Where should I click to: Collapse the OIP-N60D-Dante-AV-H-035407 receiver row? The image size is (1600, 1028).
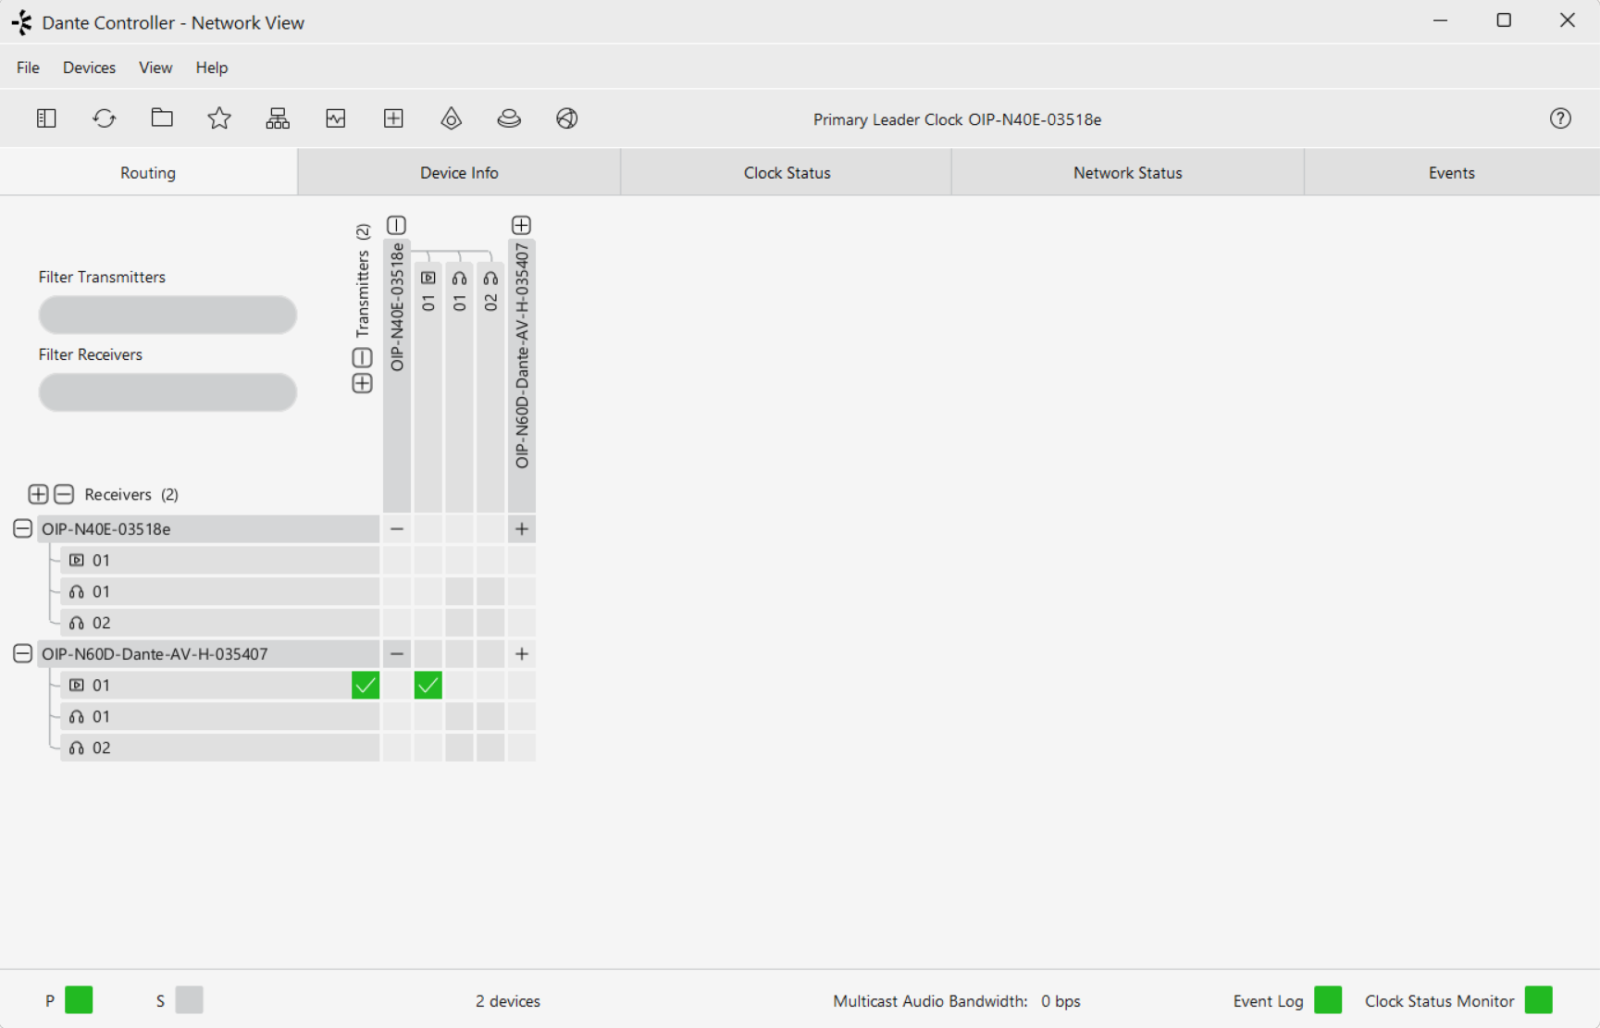23,654
